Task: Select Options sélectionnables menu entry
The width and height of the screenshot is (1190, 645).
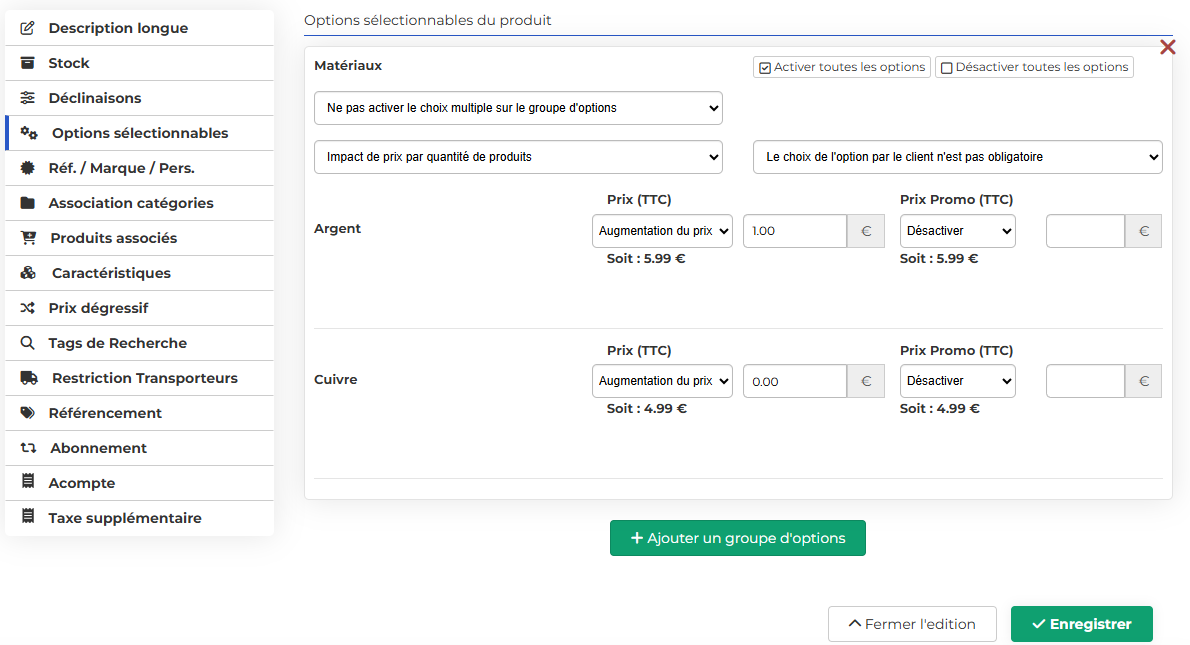Action: (140, 133)
